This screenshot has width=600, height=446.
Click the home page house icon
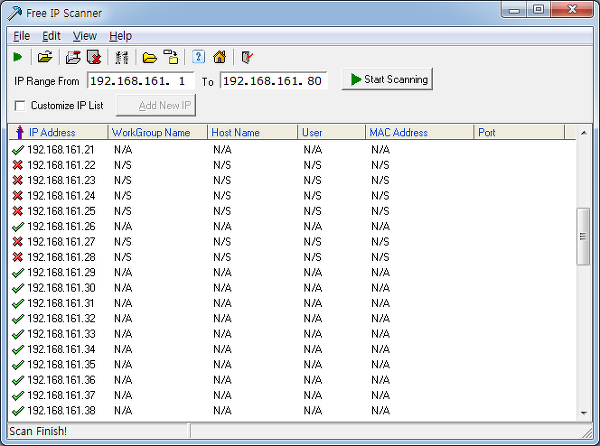220,57
